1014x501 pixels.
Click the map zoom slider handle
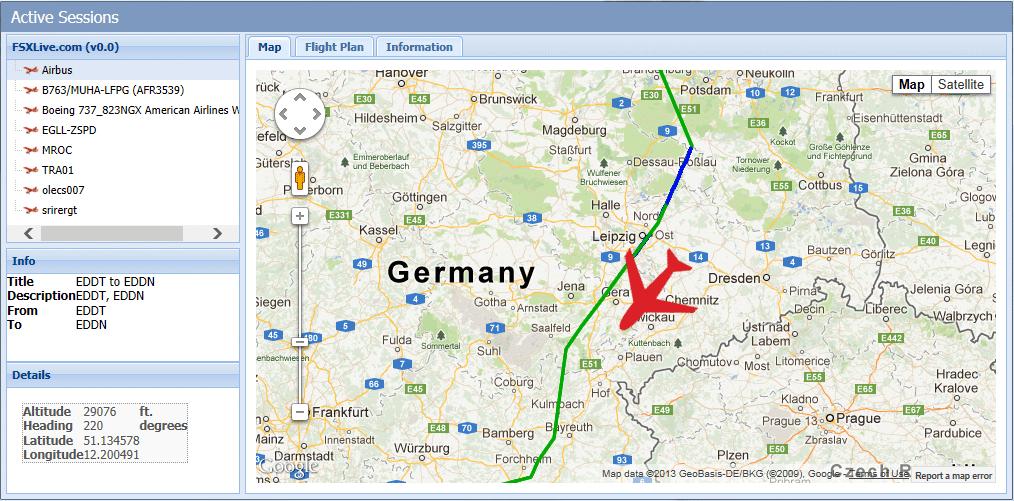299,341
